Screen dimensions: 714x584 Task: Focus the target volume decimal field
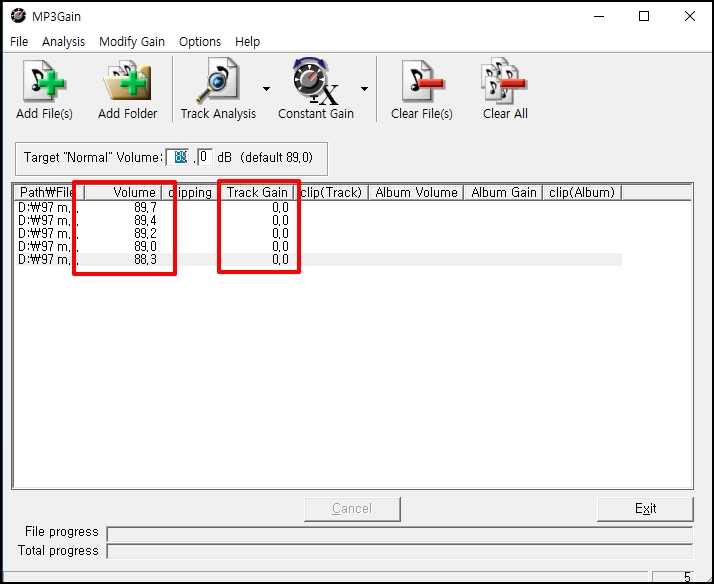tap(205, 157)
